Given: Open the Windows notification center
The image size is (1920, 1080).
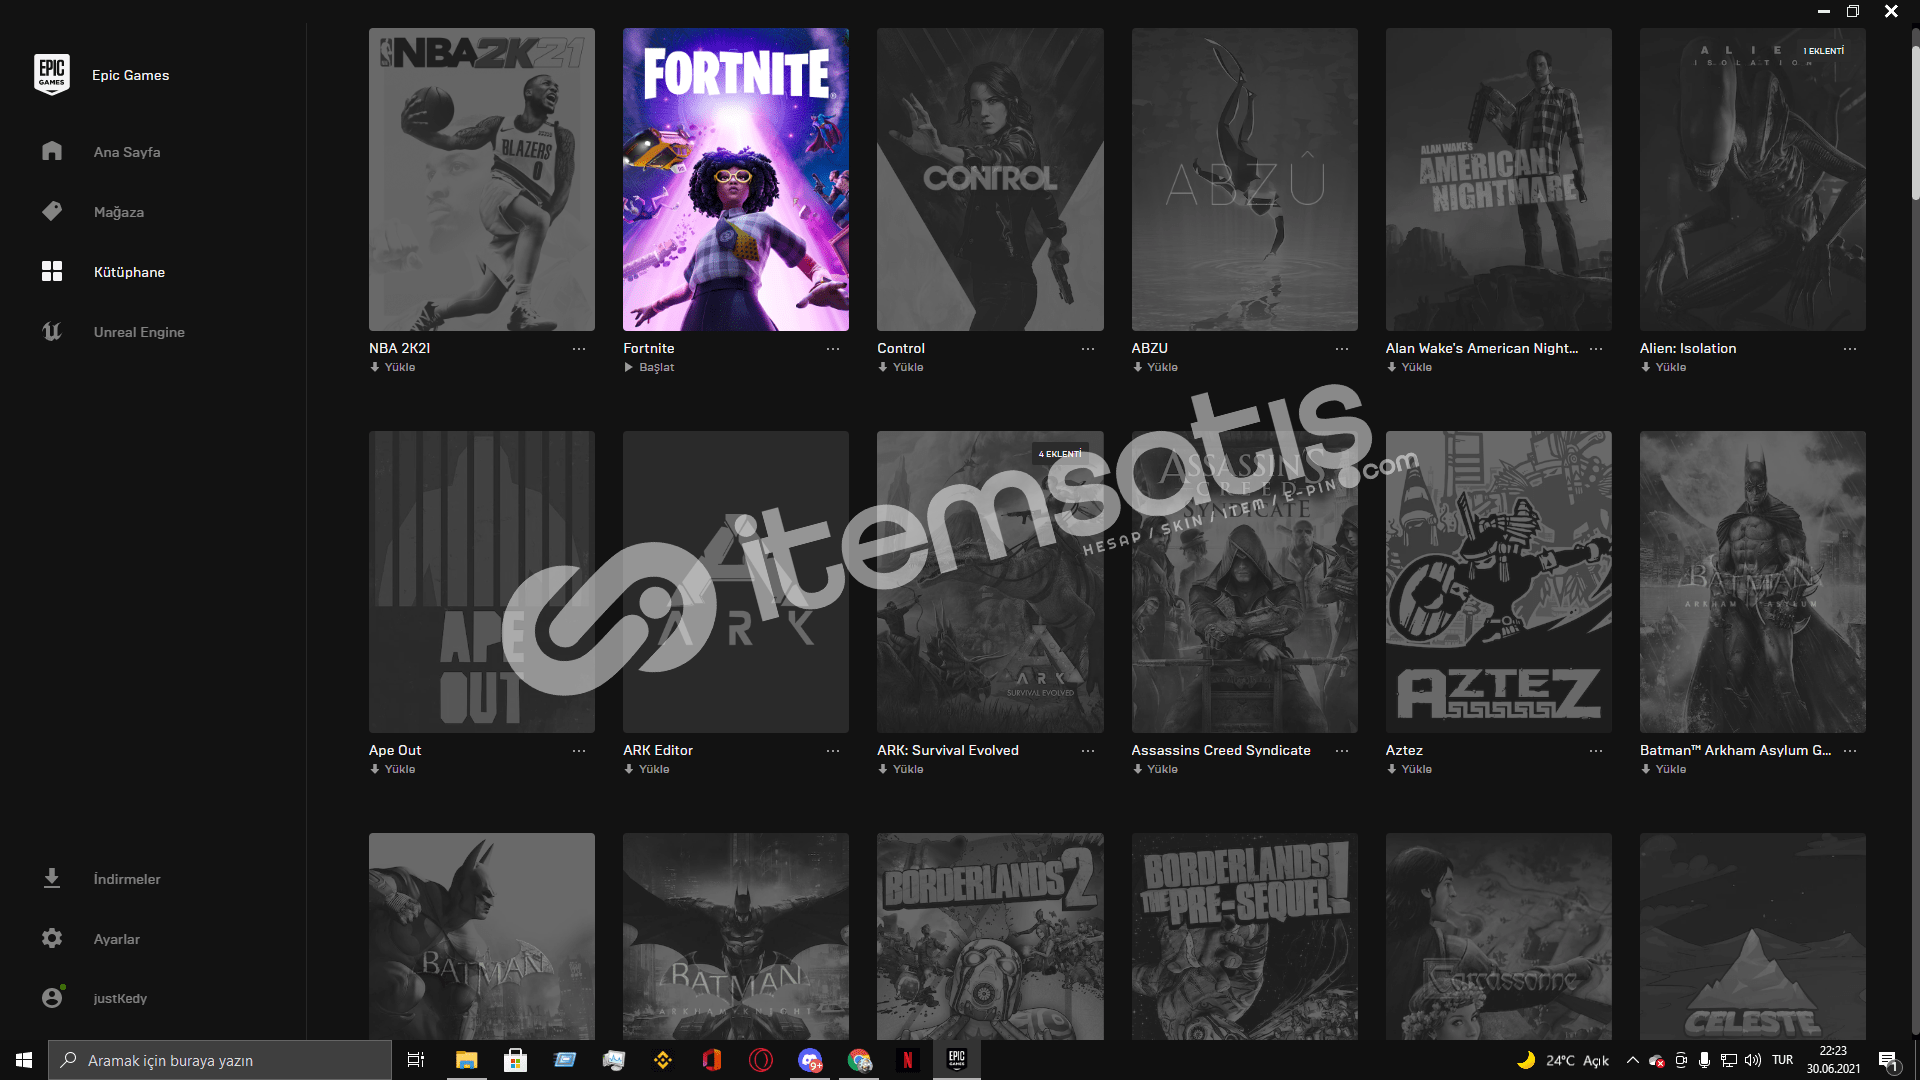Looking at the screenshot, I should [1888, 1060].
